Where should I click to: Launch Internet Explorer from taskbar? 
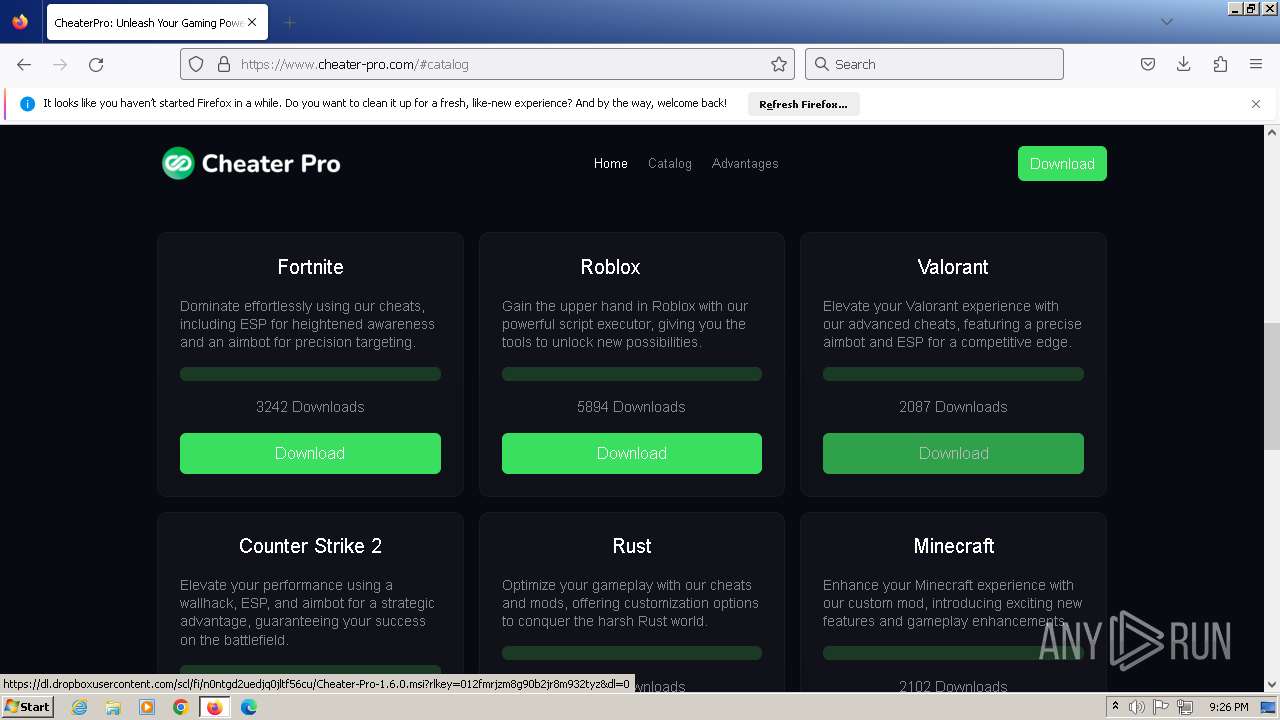(80, 707)
